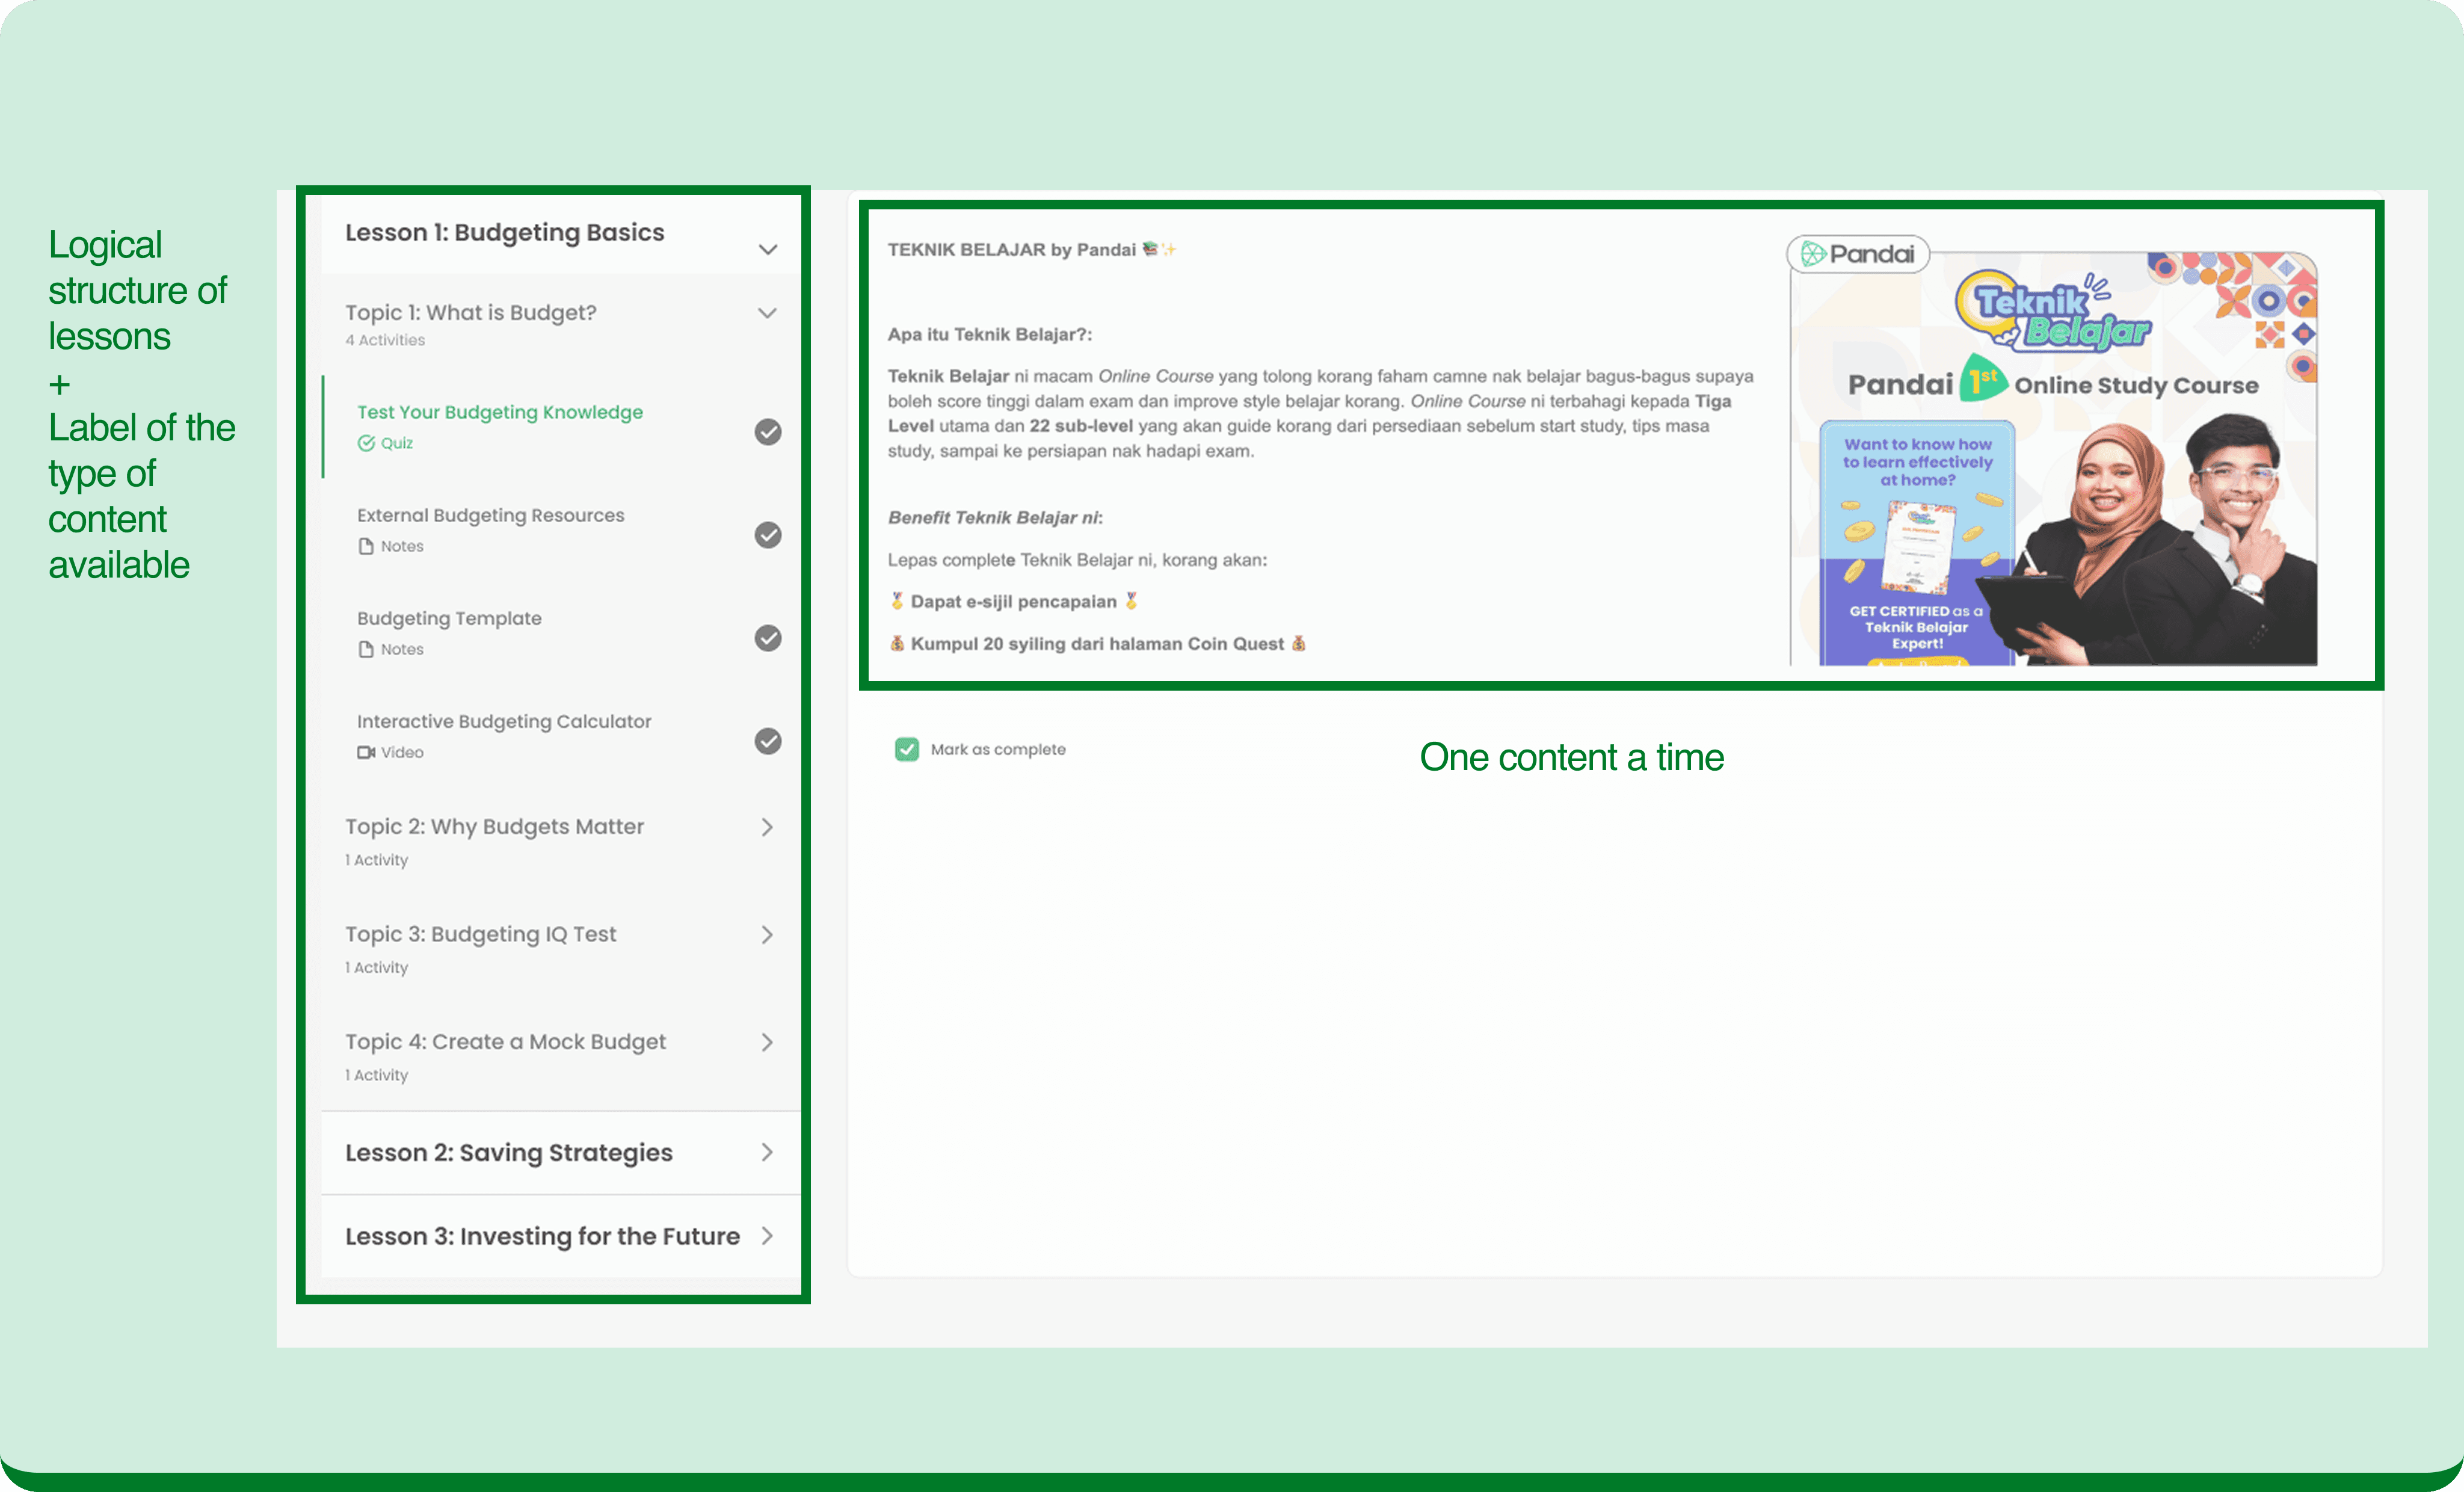The width and height of the screenshot is (2464, 1492).
Task: Expand Topic 3: Budgeting IQ Test arrow
Action: point(767,934)
